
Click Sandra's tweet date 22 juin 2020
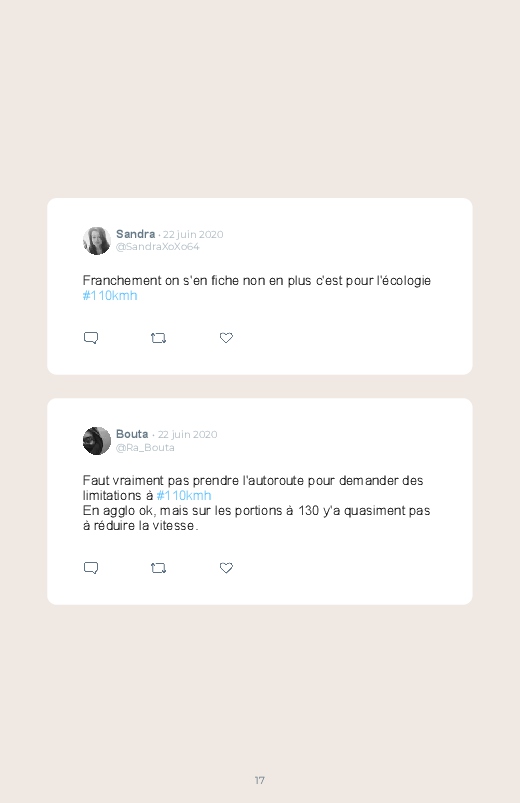193,235
